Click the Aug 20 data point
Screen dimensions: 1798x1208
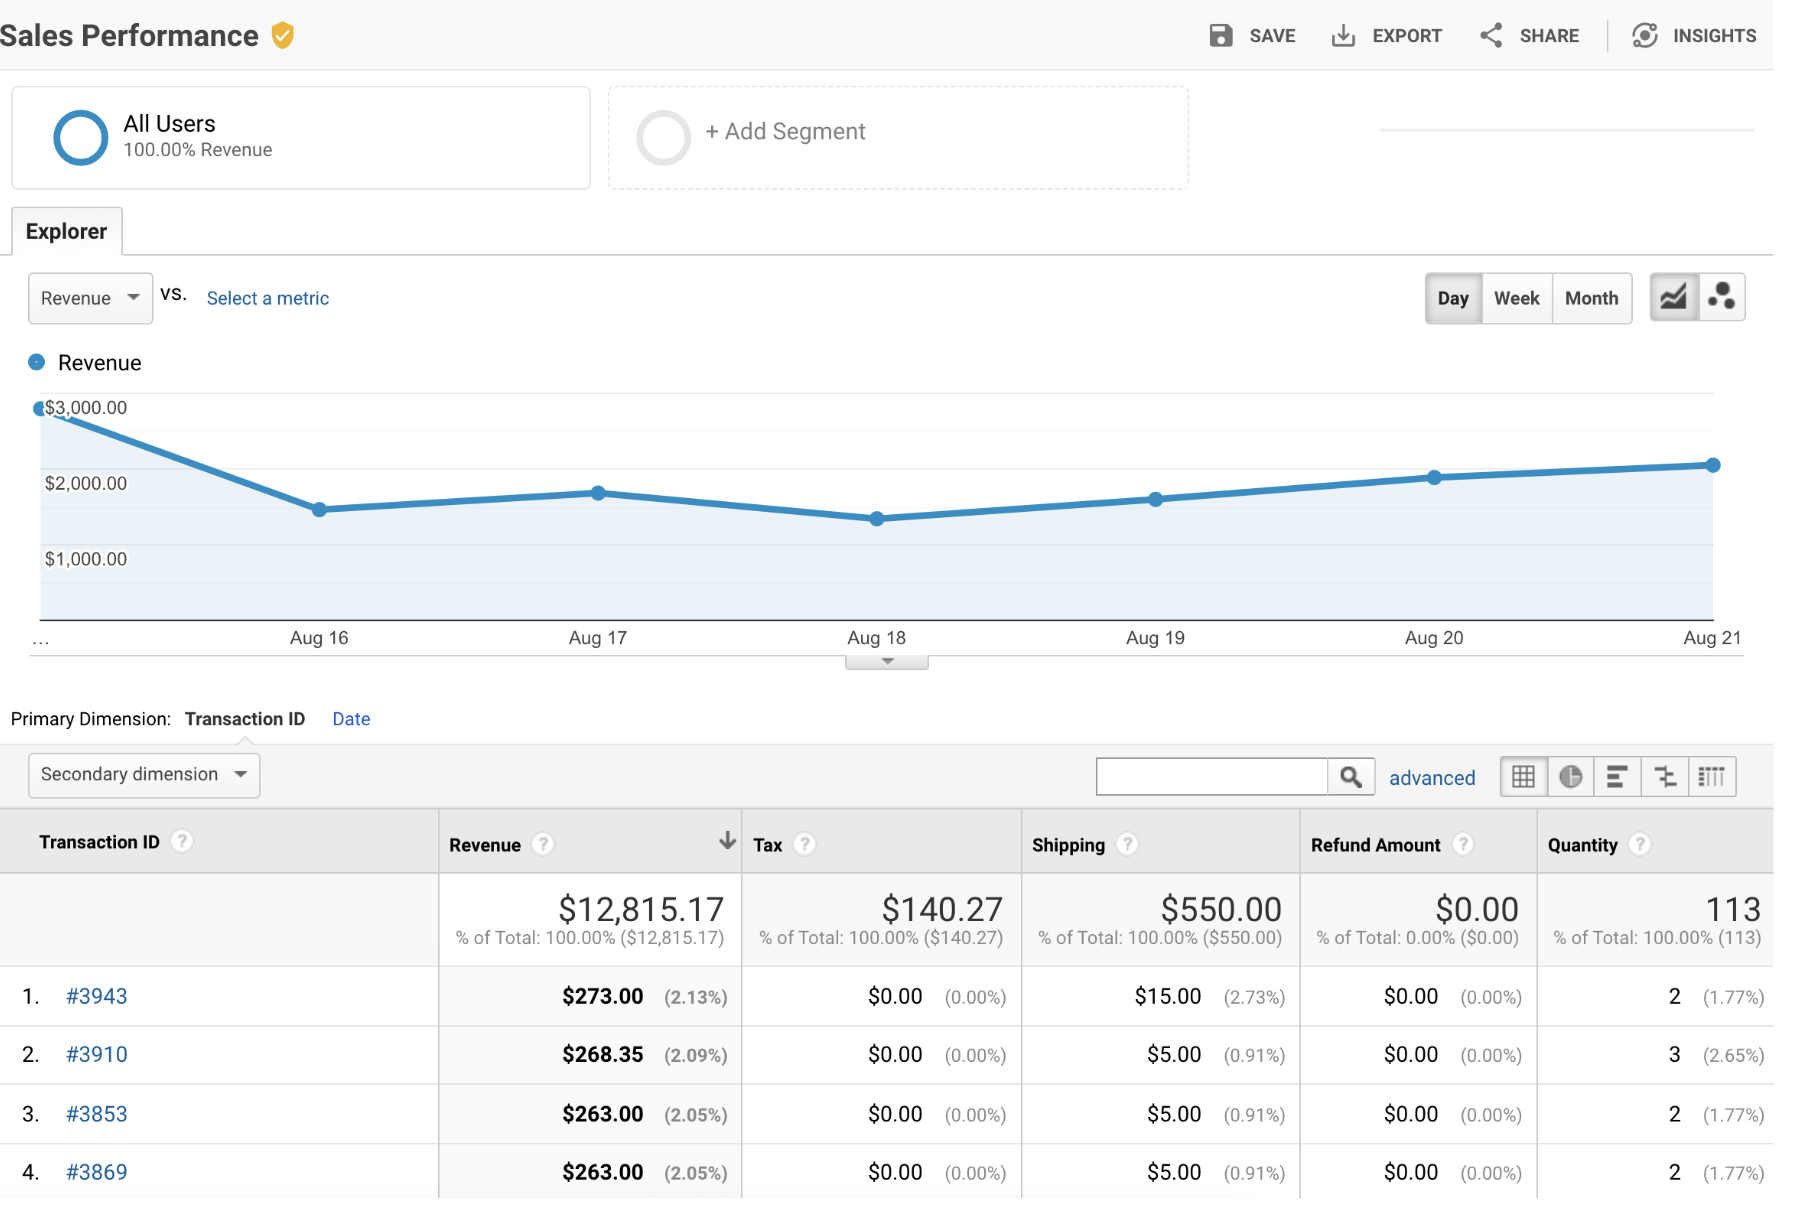1434,477
